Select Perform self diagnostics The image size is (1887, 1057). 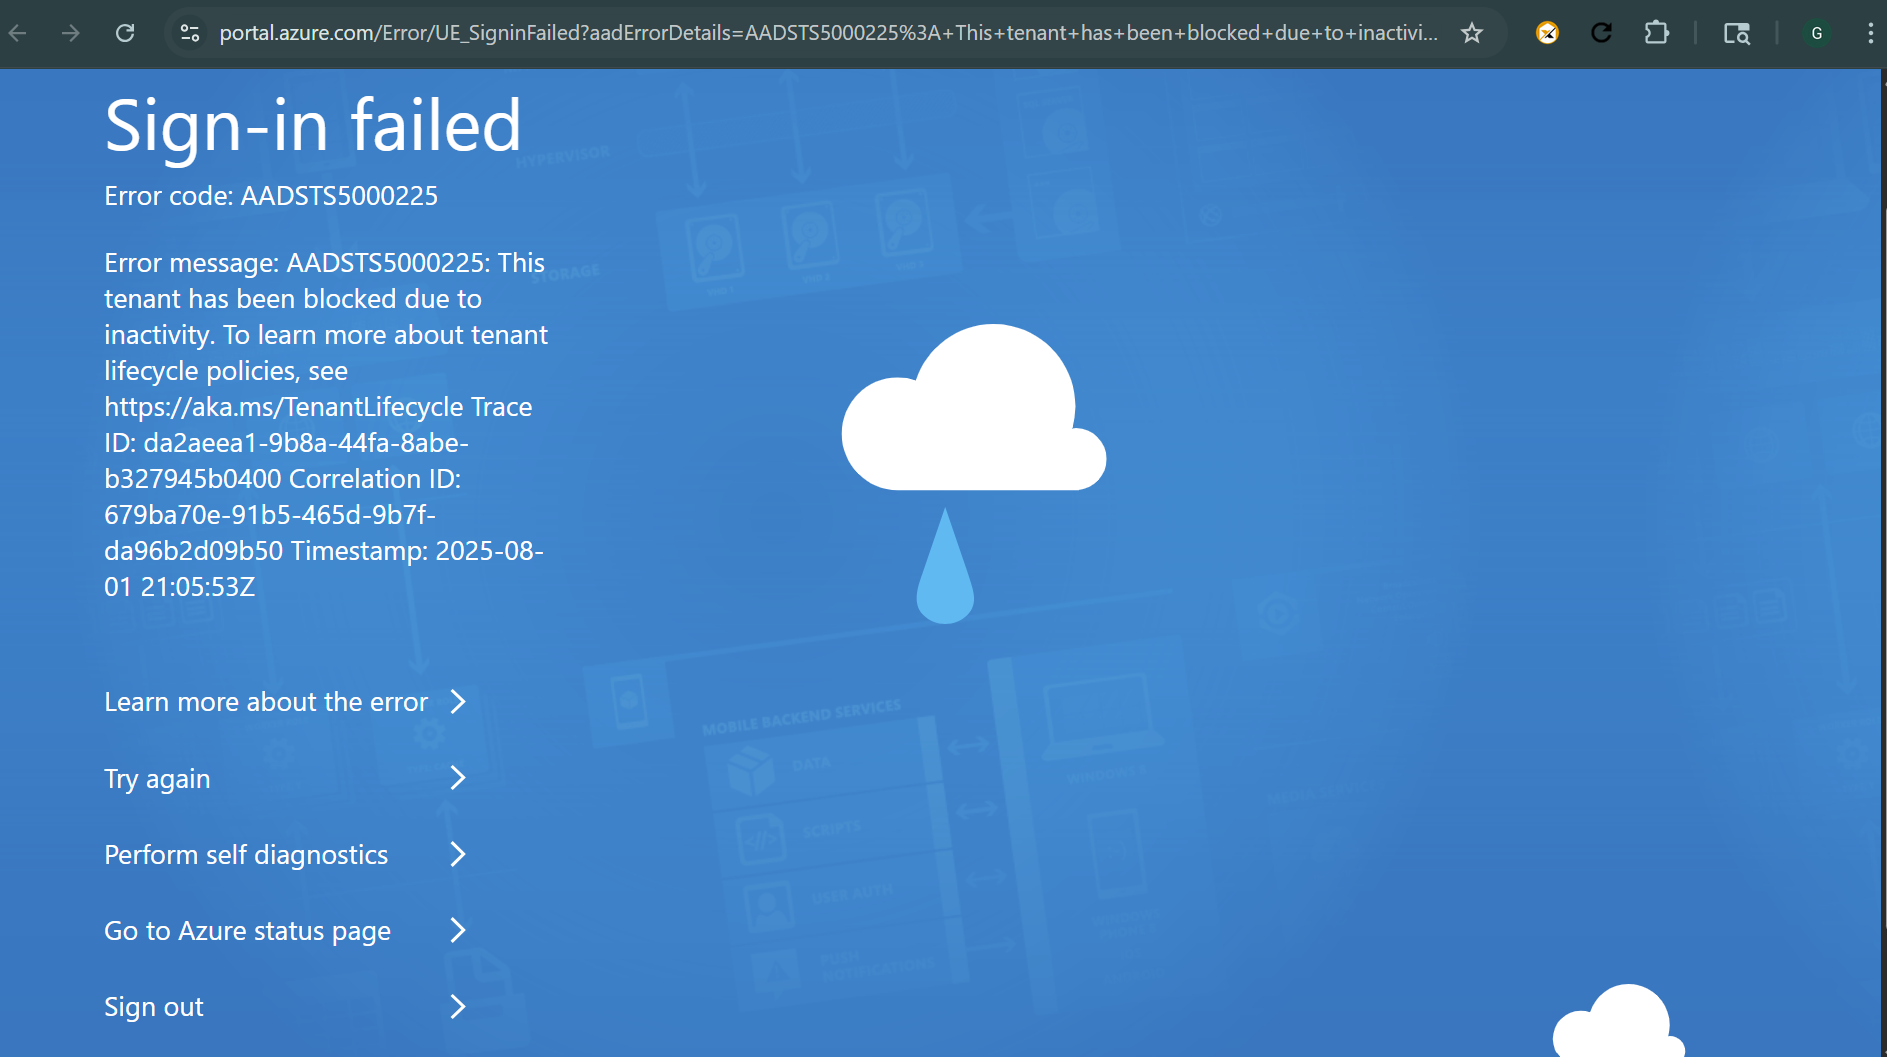246,854
